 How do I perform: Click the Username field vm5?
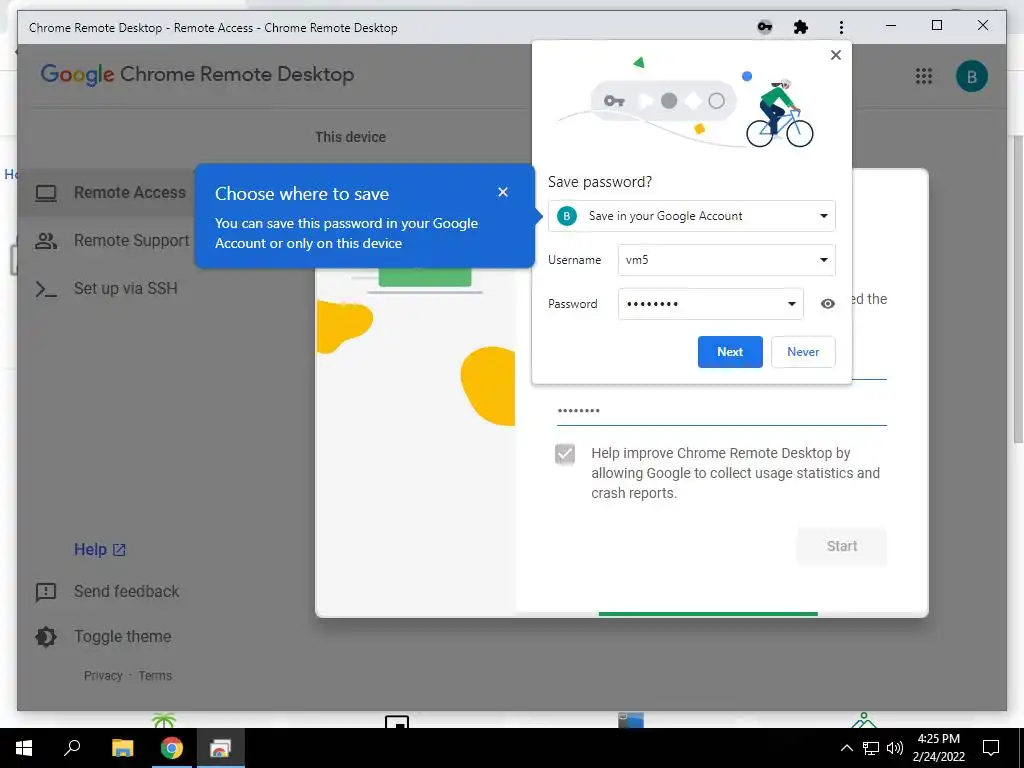tap(726, 260)
